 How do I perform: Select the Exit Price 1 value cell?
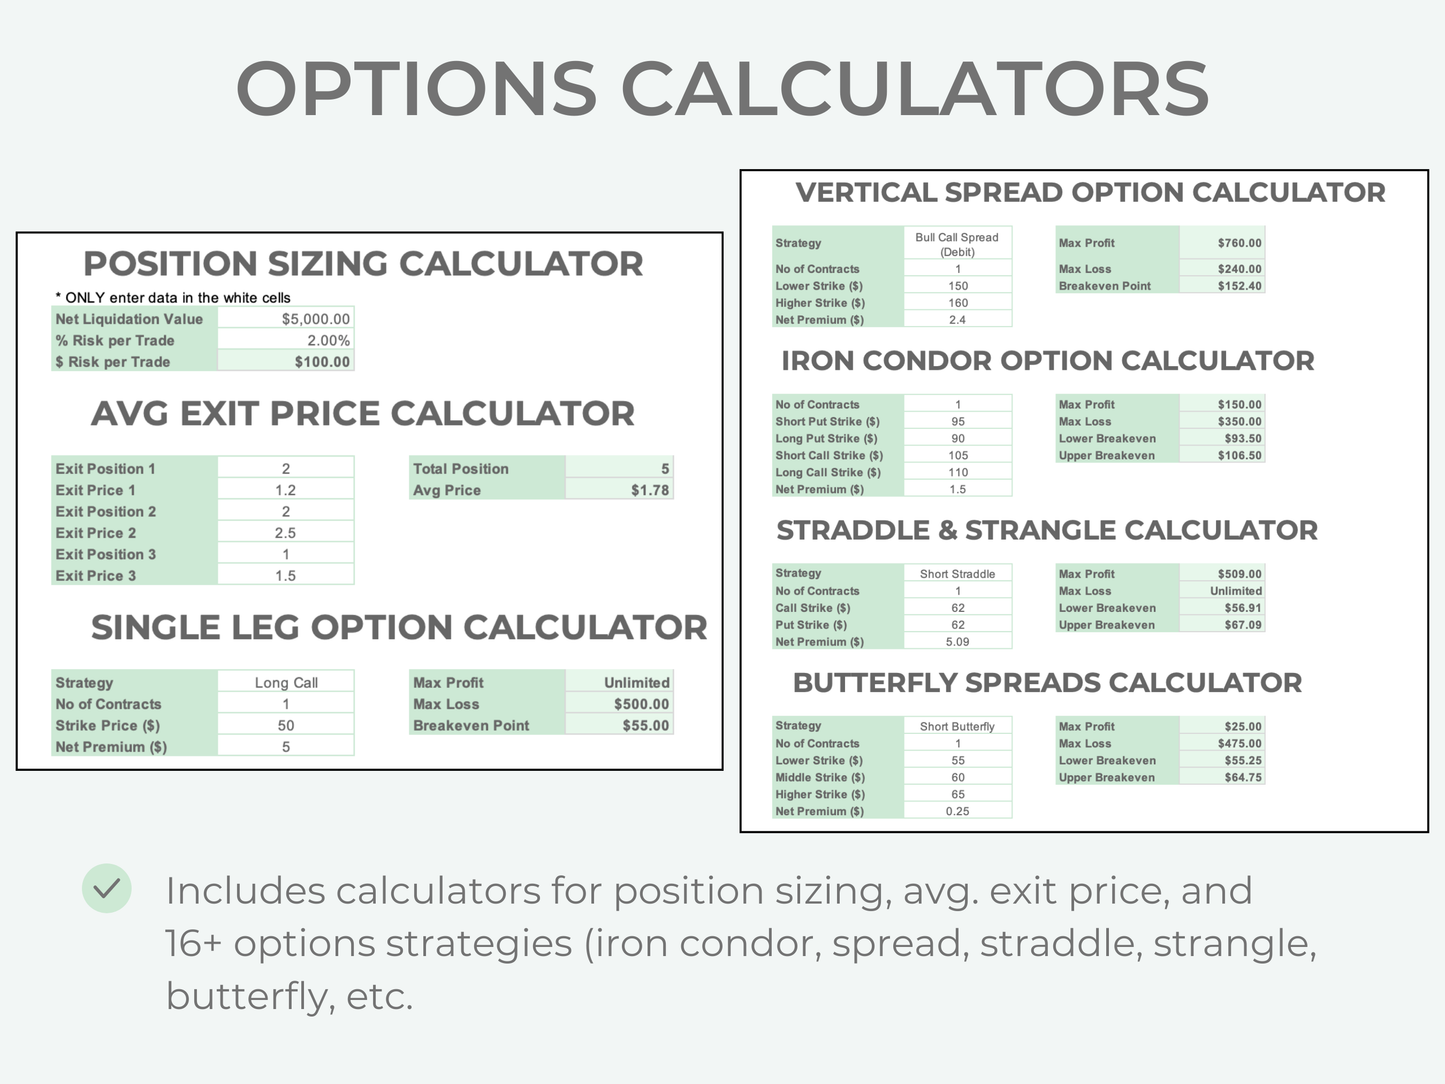coord(286,490)
